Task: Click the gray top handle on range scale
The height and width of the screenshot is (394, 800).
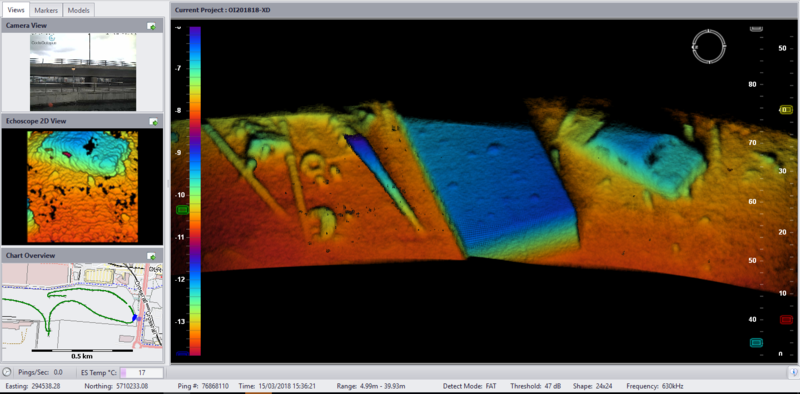Action: (x=756, y=29)
